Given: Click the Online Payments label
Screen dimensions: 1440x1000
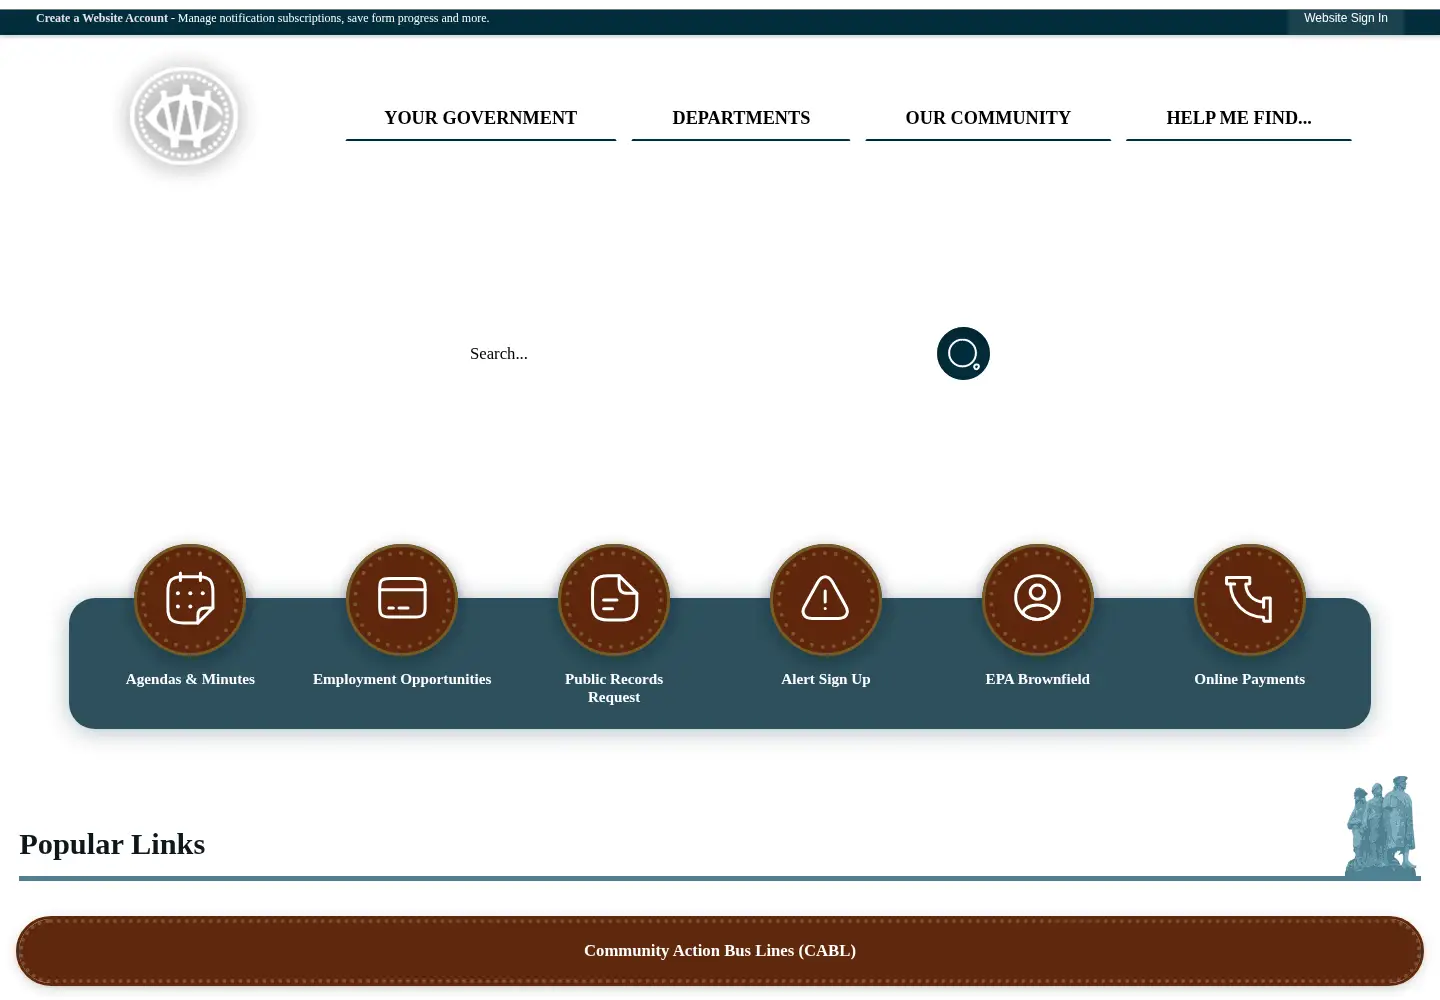Looking at the screenshot, I should [1250, 679].
